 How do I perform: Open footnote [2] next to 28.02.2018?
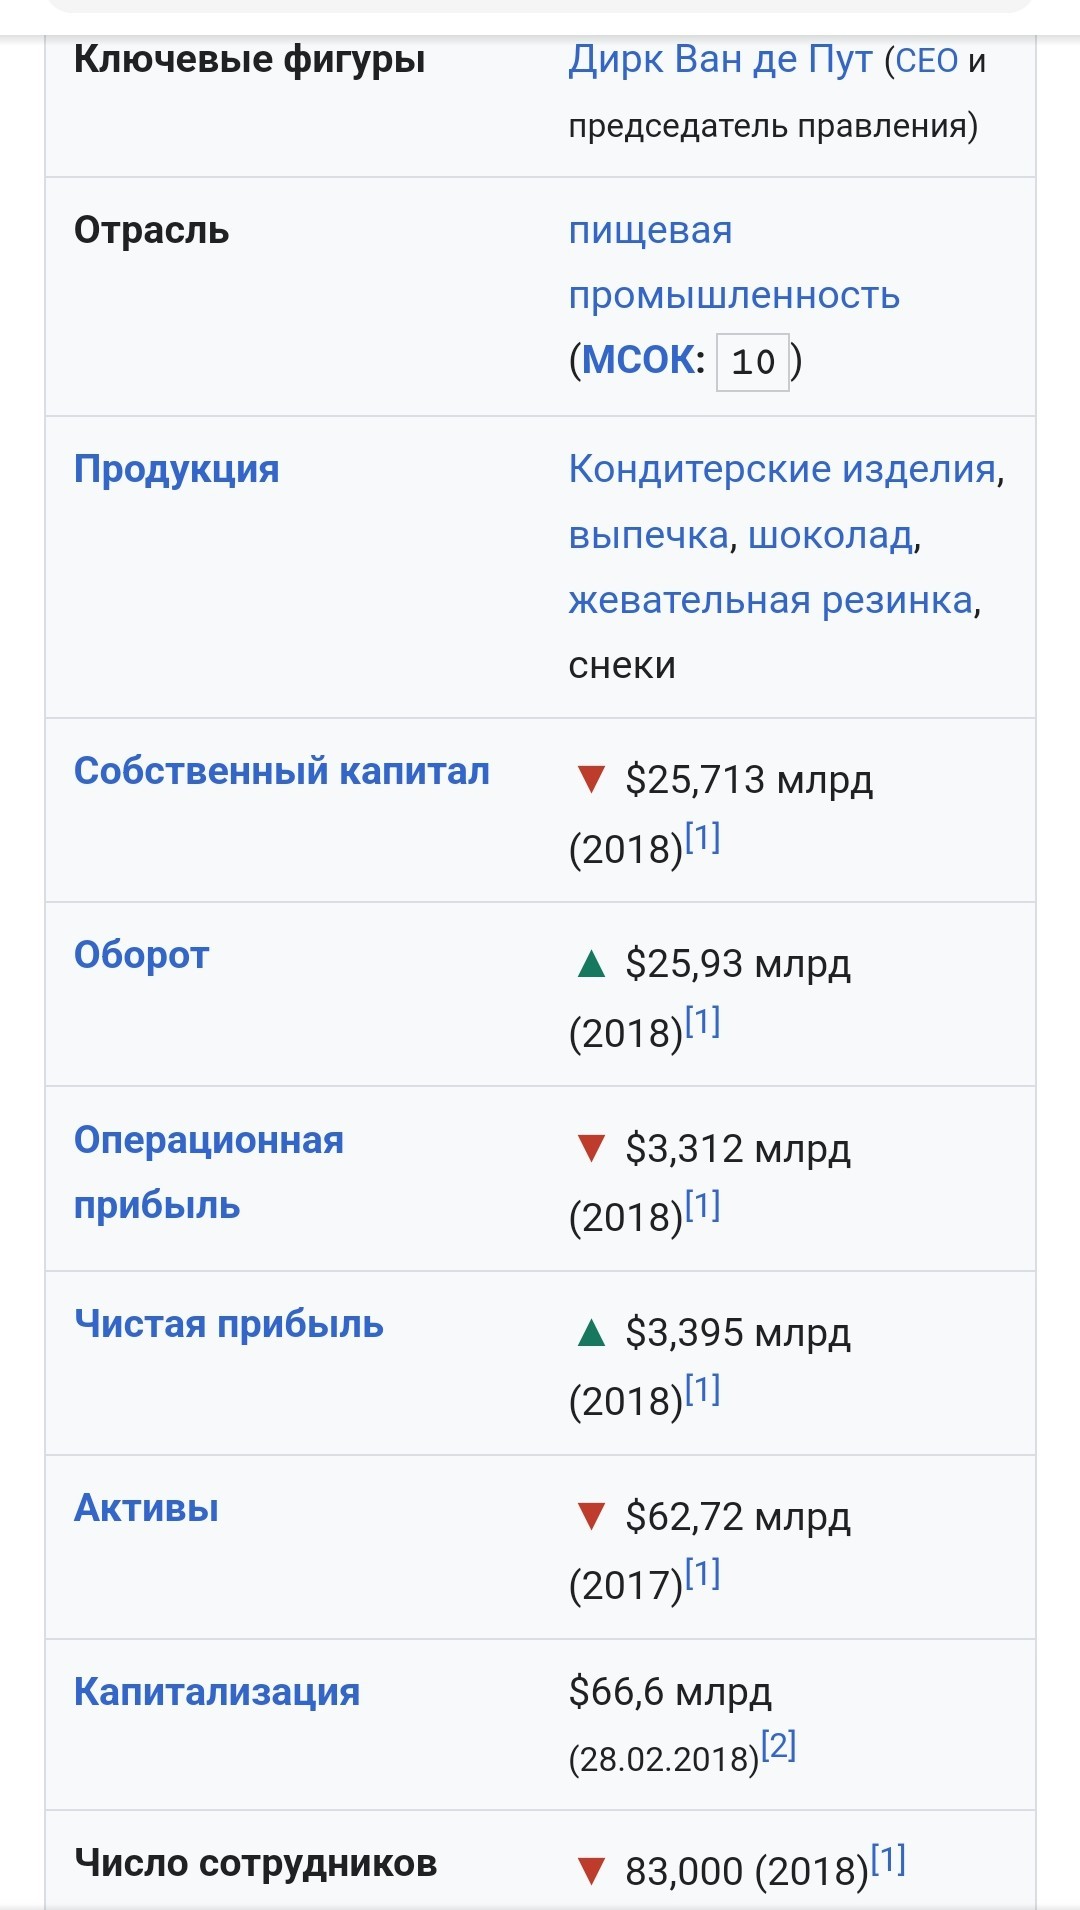point(778,1746)
